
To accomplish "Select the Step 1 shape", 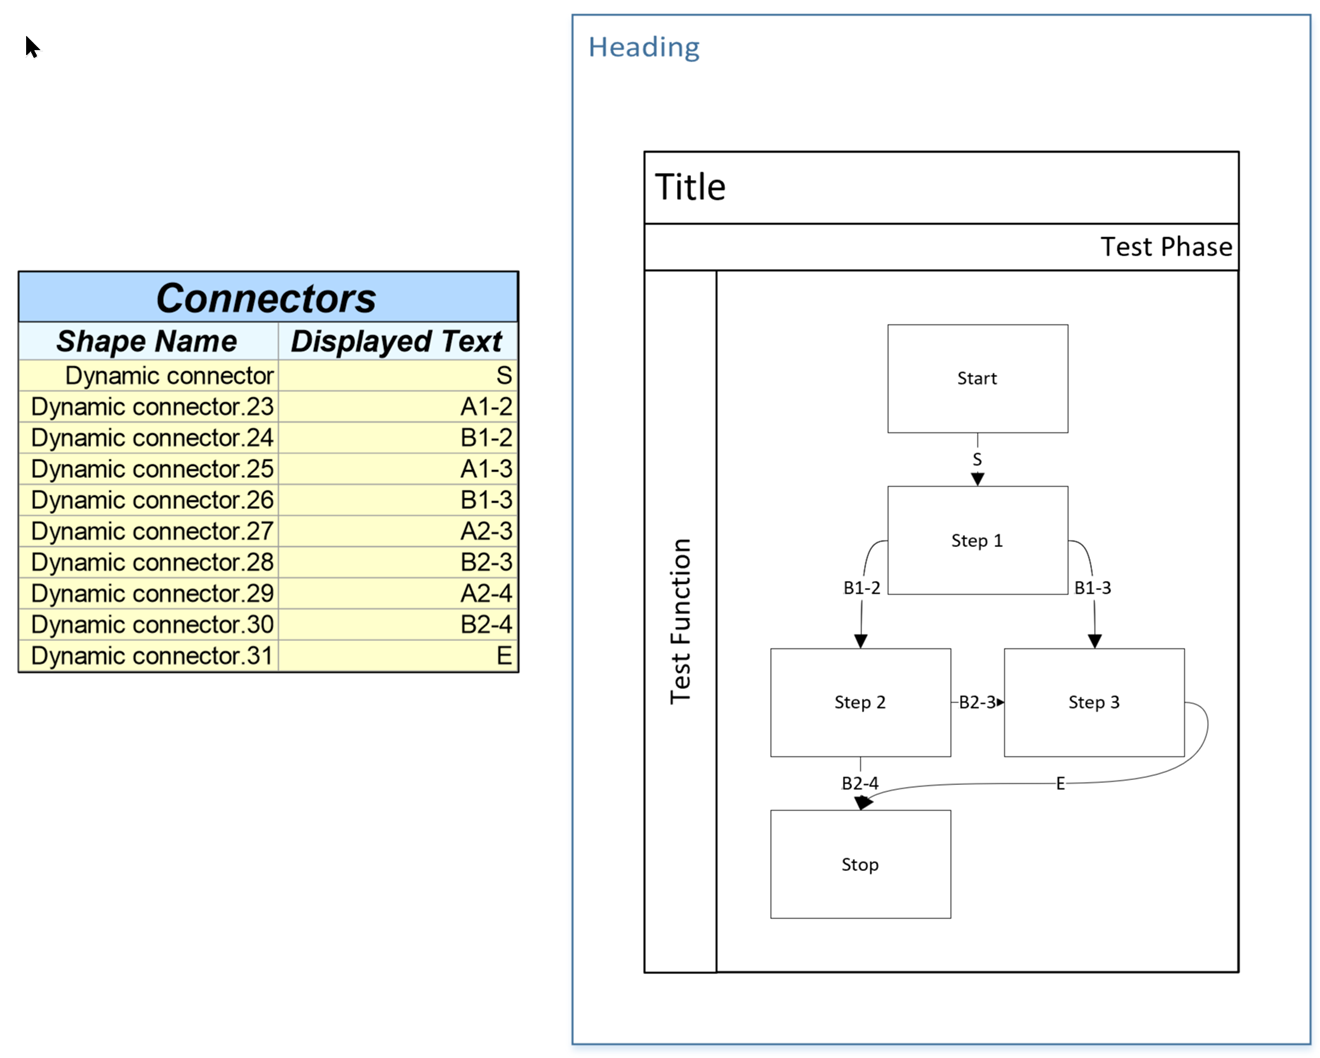I will coord(976,541).
